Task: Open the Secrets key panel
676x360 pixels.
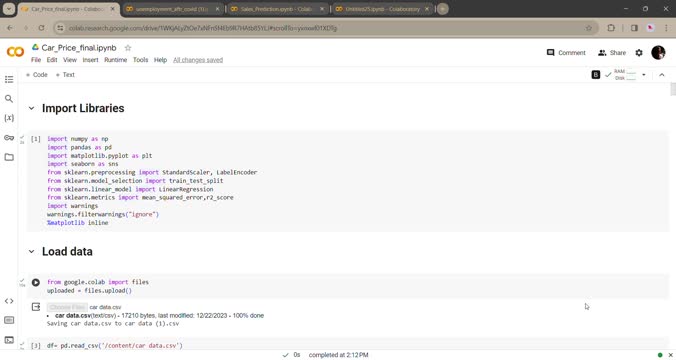Action: 9,138
